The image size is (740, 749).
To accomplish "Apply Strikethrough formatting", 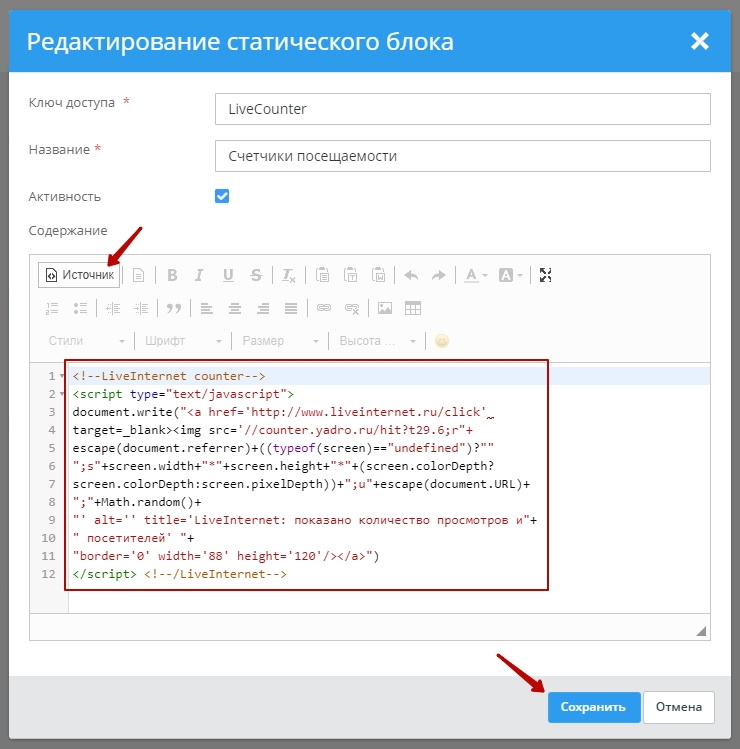I will tap(257, 275).
